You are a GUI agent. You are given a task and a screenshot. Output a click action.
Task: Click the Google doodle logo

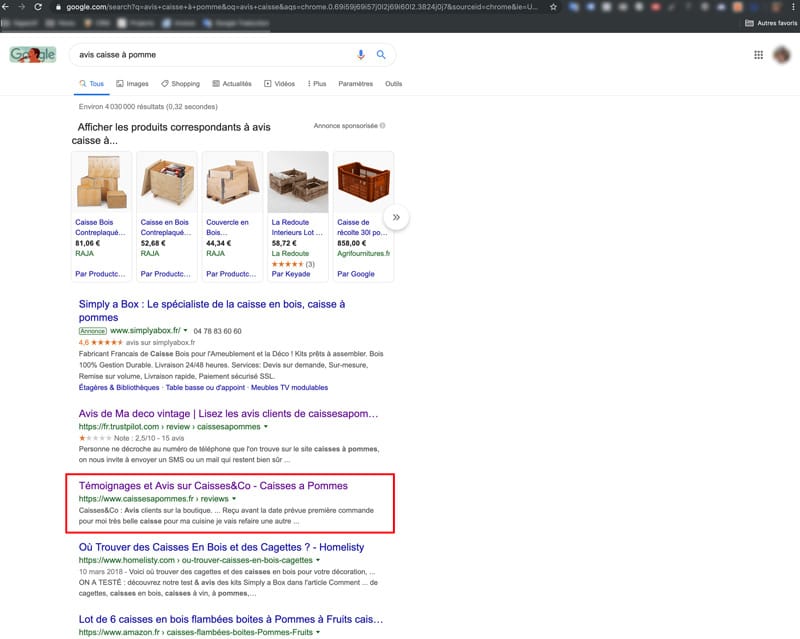point(32,55)
